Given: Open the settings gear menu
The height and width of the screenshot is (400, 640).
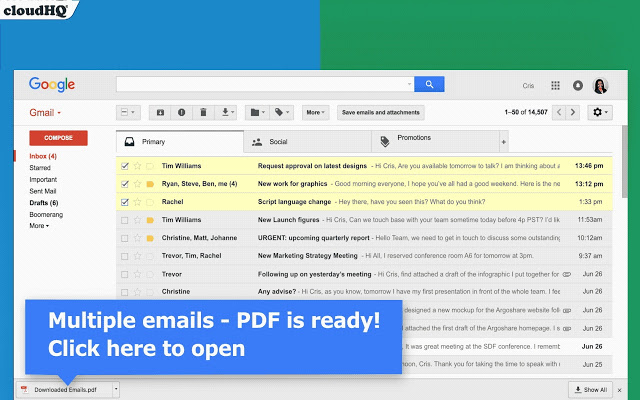Looking at the screenshot, I should pyautogui.click(x=600, y=112).
